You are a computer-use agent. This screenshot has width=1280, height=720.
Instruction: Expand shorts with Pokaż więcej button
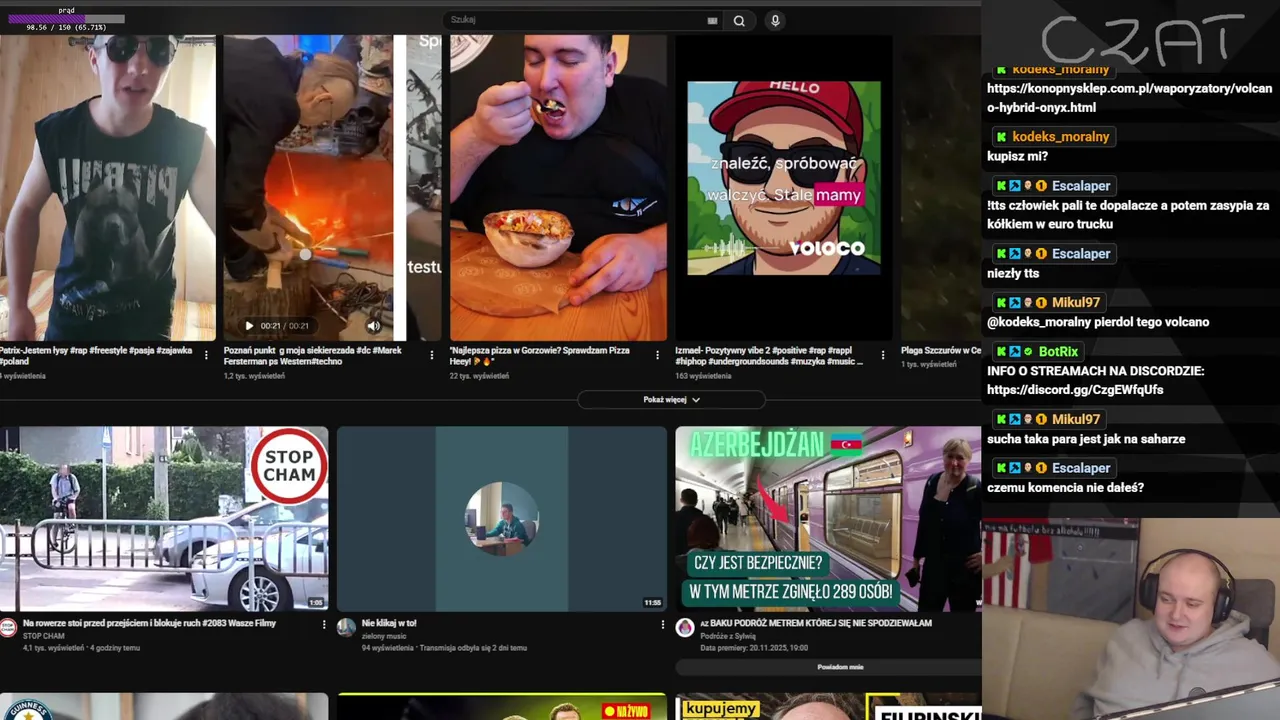[x=671, y=400]
